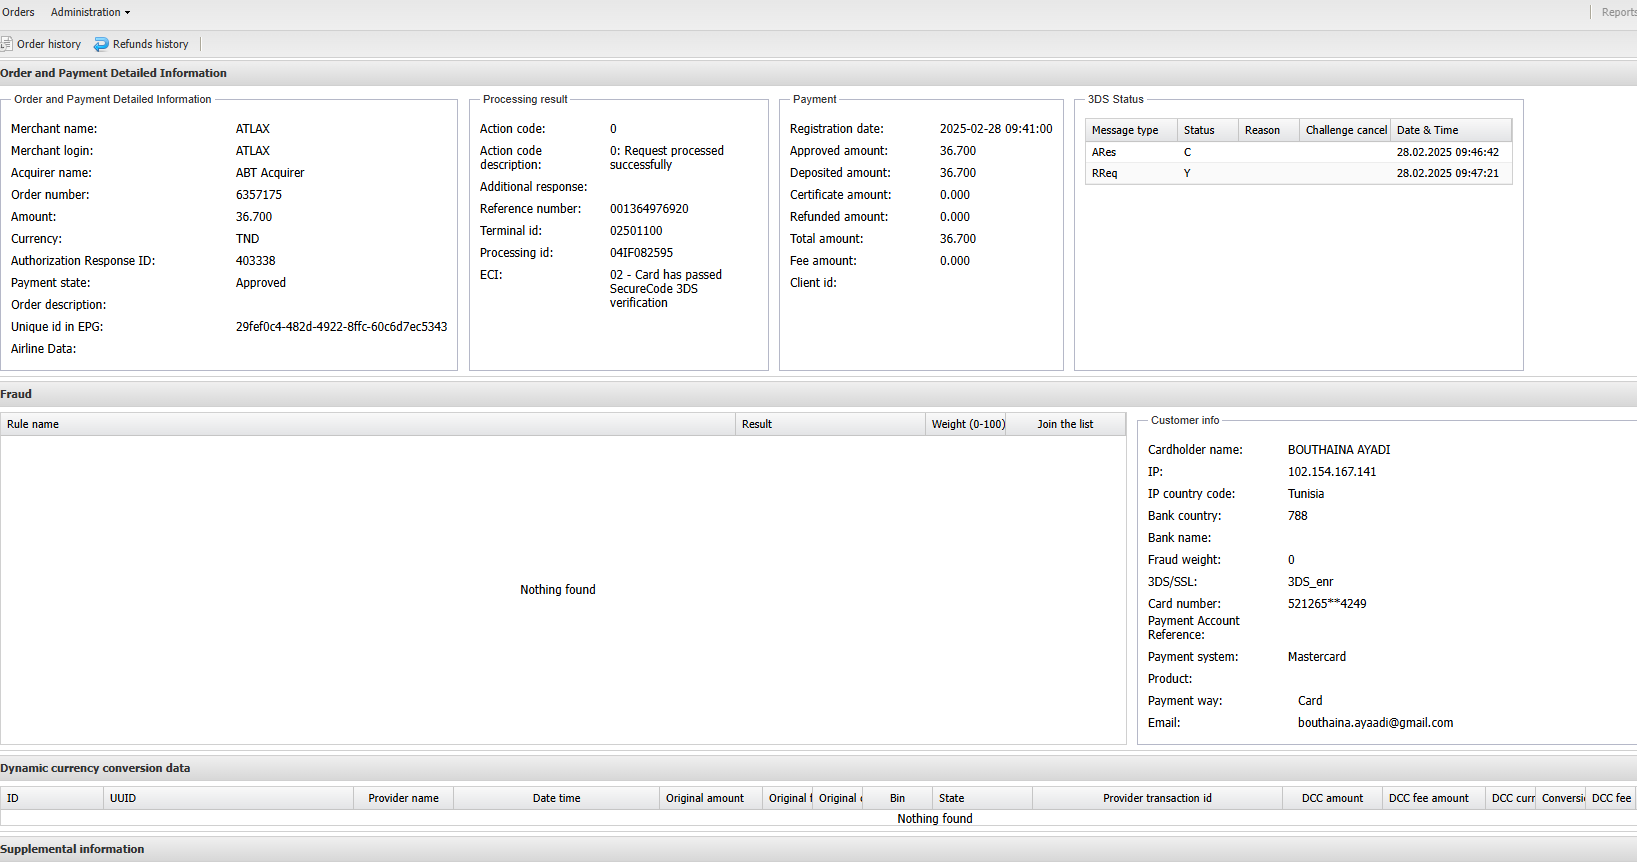
Task: Expand the Supplemental information section
Action: point(72,849)
